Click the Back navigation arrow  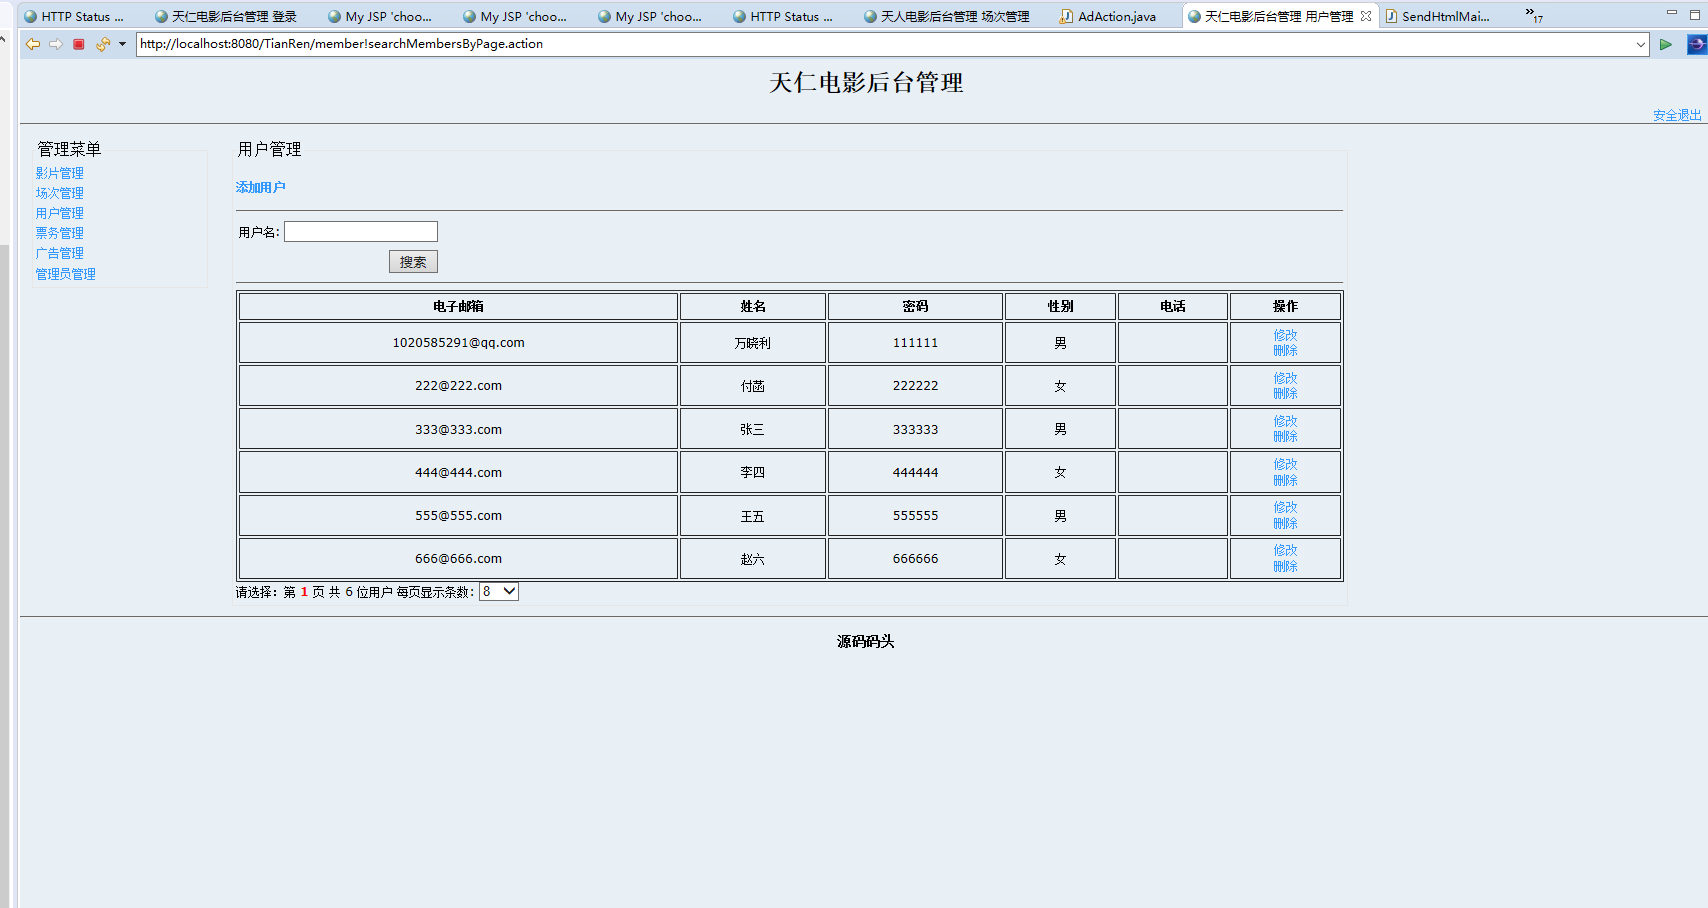coord(33,44)
